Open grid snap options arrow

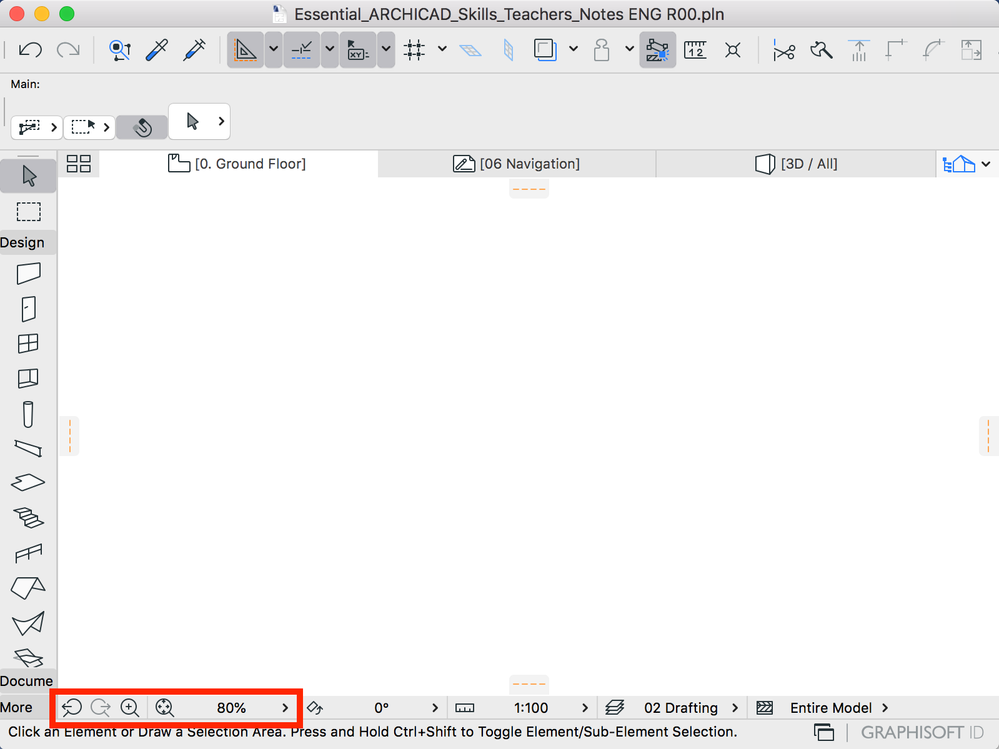coord(442,49)
